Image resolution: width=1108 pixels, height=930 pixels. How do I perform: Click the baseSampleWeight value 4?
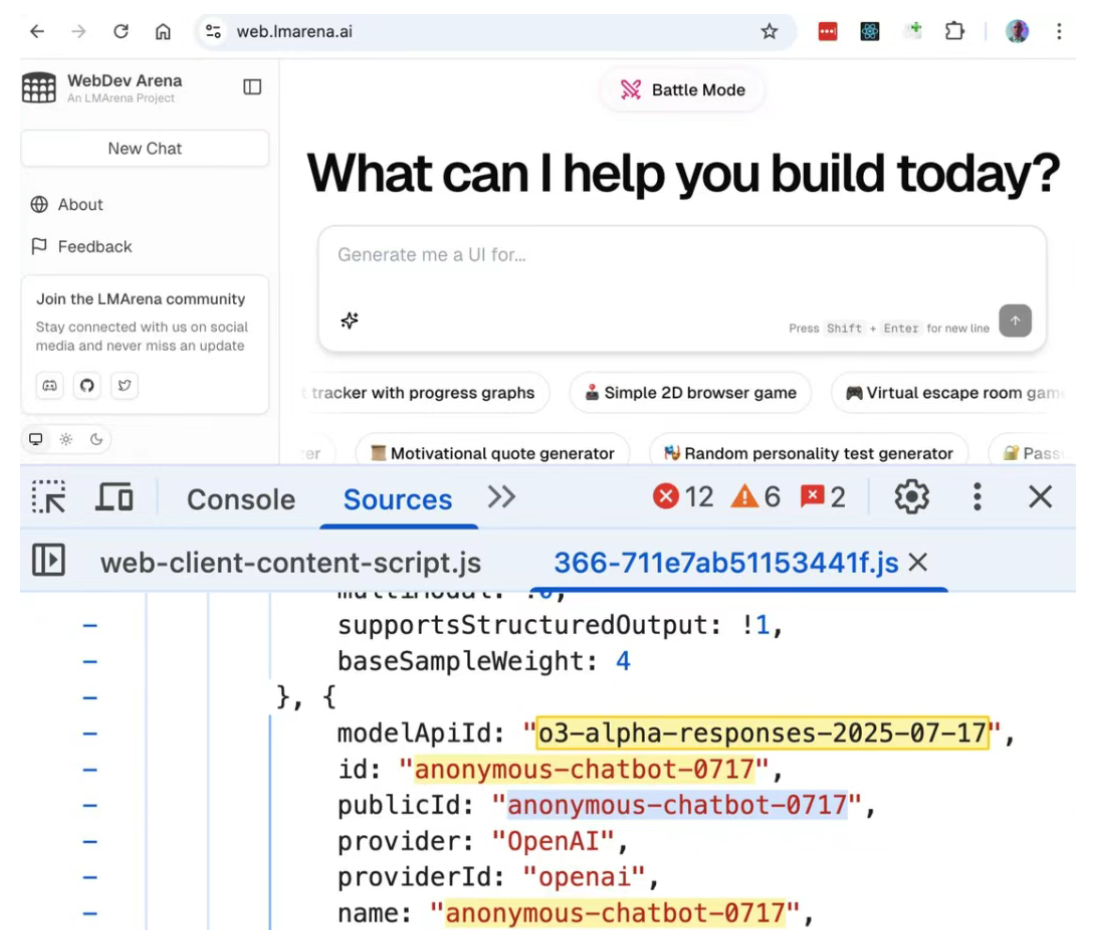[623, 661]
